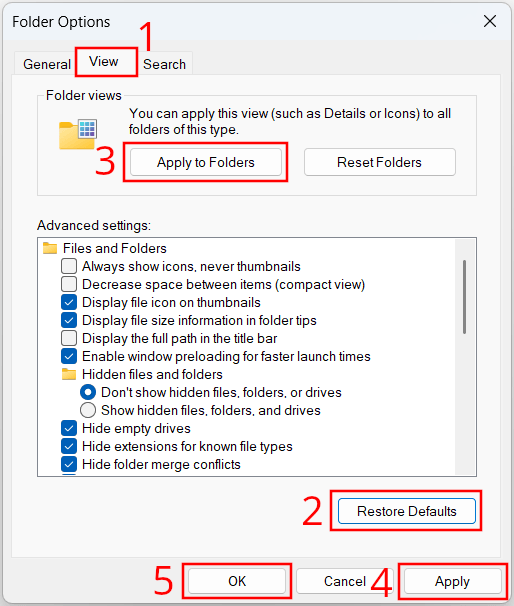Uncheck Hide extensions for known file types
The height and width of the screenshot is (606, 514).
(x=69, y=446)
